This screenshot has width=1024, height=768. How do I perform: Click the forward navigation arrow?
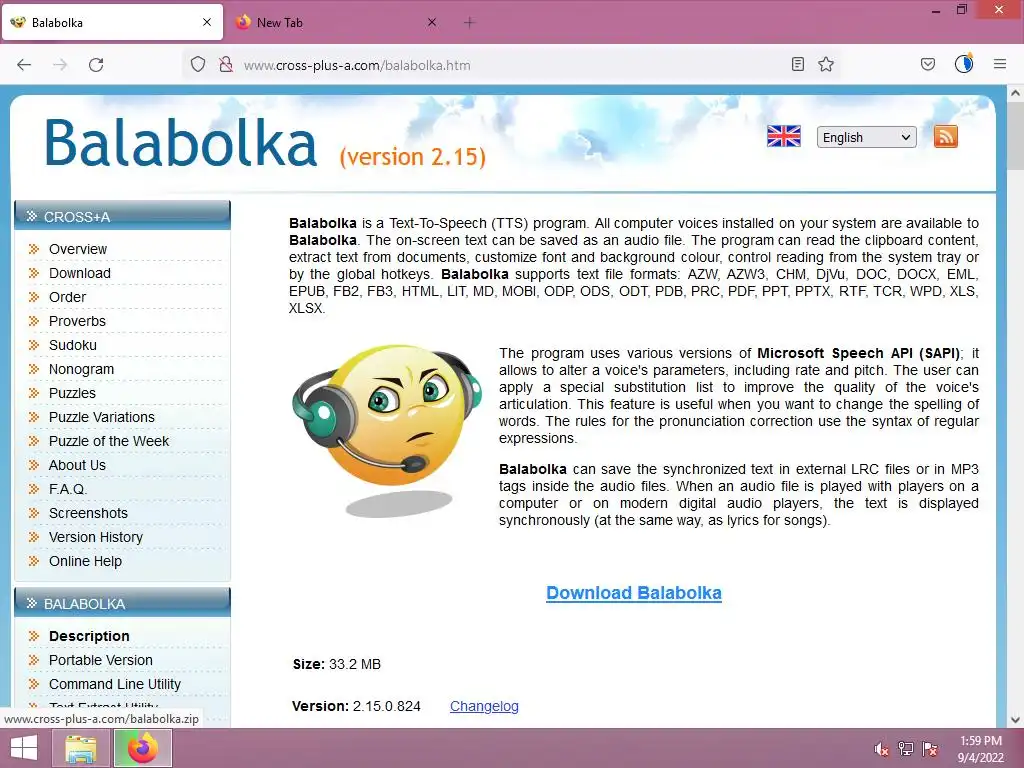(x=60, y=65)
